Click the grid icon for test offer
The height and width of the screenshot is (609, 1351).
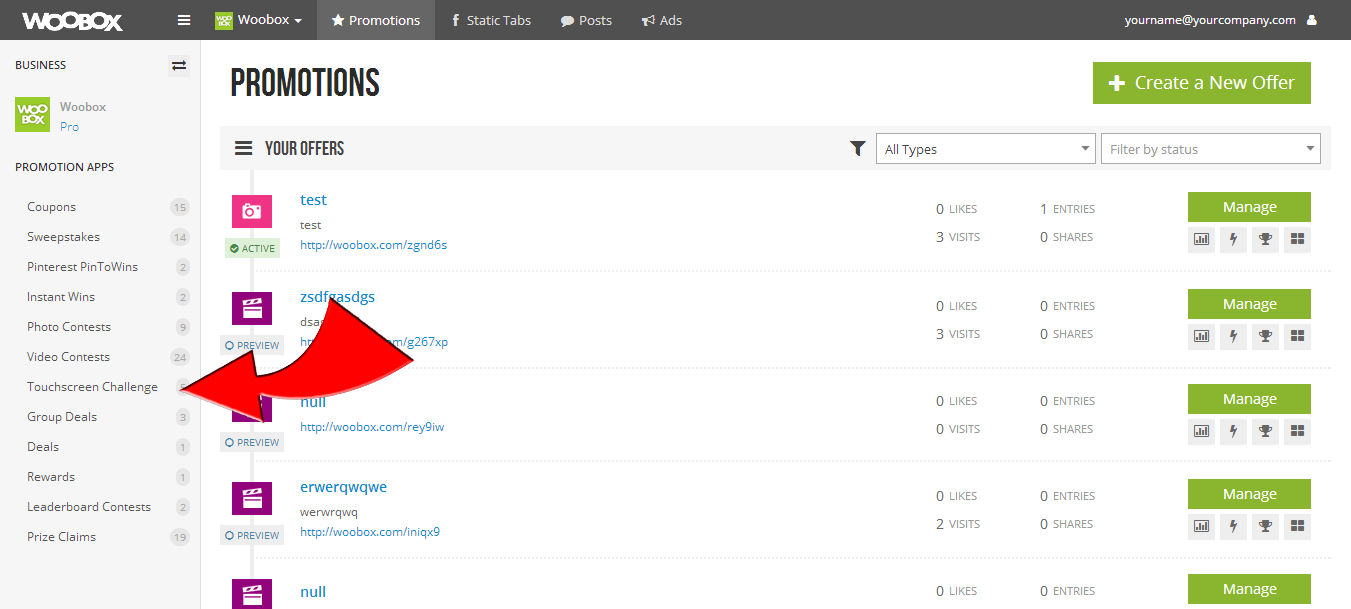point(1297,240)
